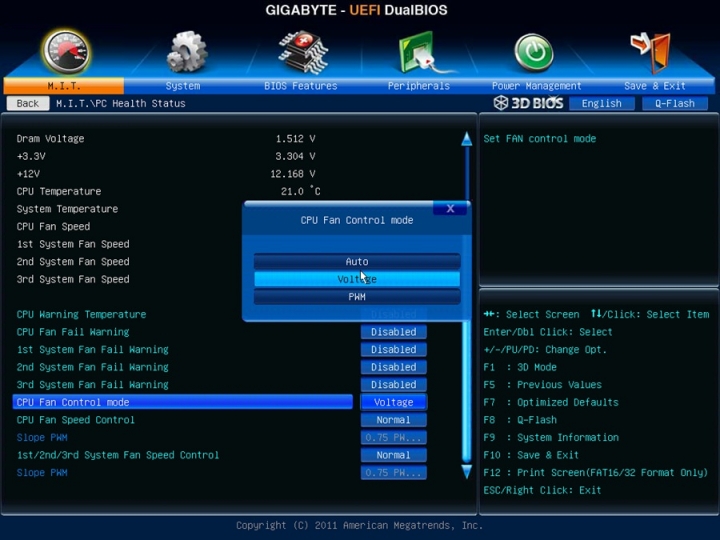Go to the Peripherals tab
The width and height of the screenshot is (720, 540).
point(419,86)
